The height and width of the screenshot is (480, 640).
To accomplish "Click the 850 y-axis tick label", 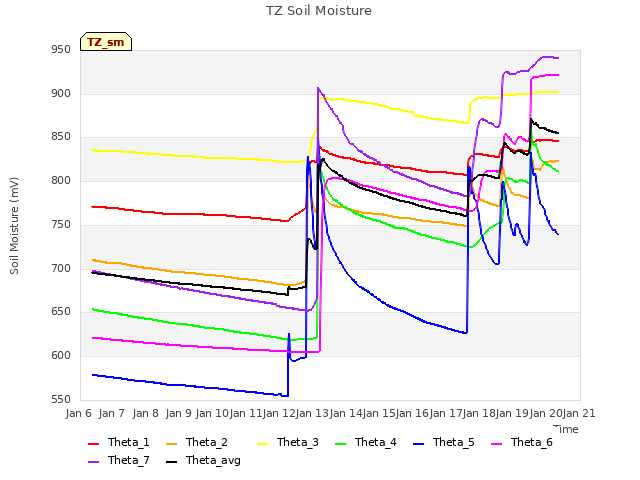I will pos(61,137).
